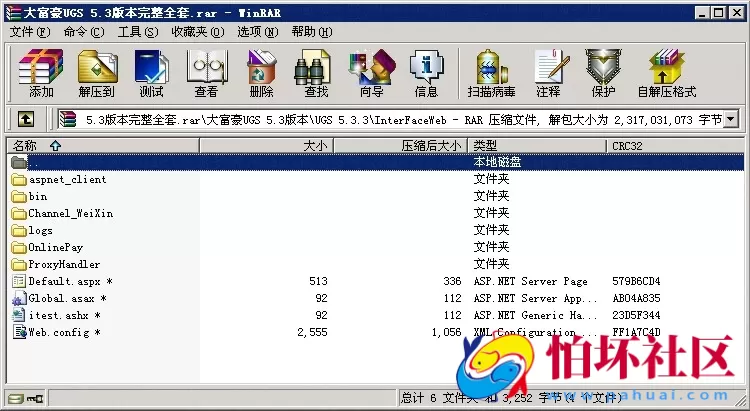Viewport: 750px width, 411px height.
Task: Click the size value 2,555
Action: pyautogui.click(x=312, y=333)
